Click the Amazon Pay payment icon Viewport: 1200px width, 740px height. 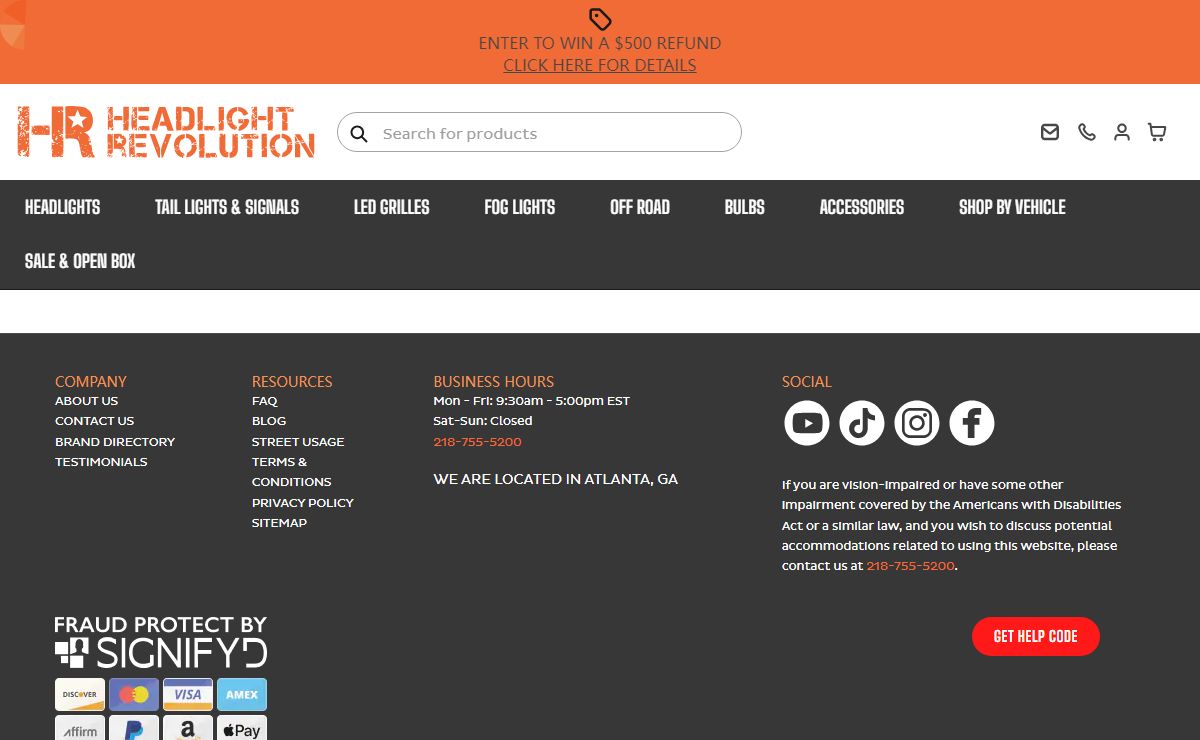click(x=188, y=728)
